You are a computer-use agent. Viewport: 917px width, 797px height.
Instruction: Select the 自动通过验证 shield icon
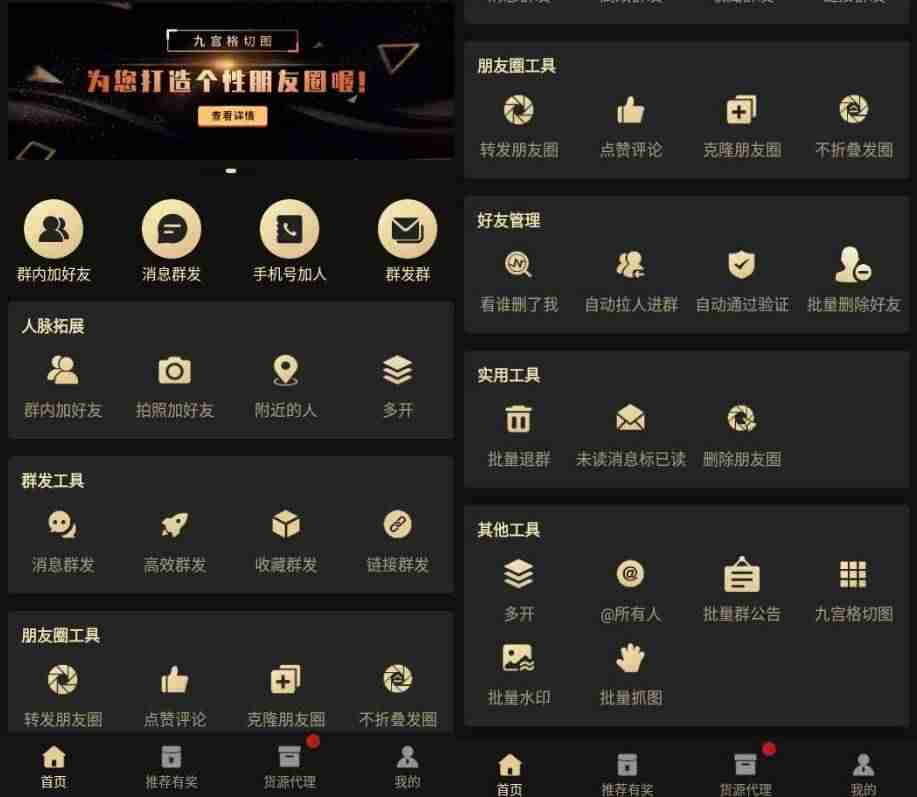click(x=742, y=264)
